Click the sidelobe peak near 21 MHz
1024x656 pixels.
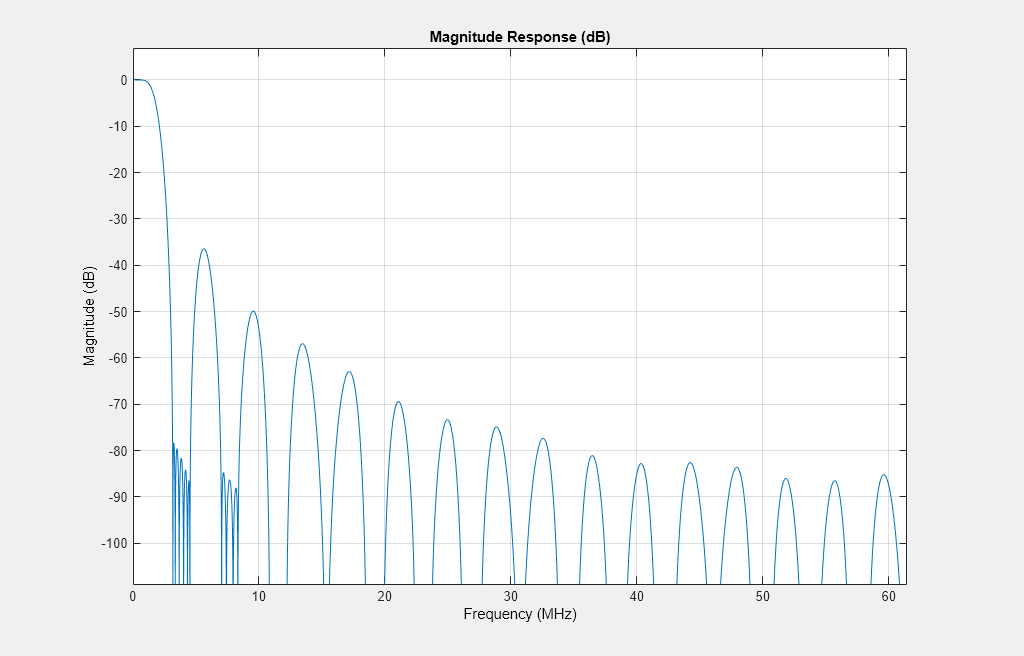tap(398, 402)
